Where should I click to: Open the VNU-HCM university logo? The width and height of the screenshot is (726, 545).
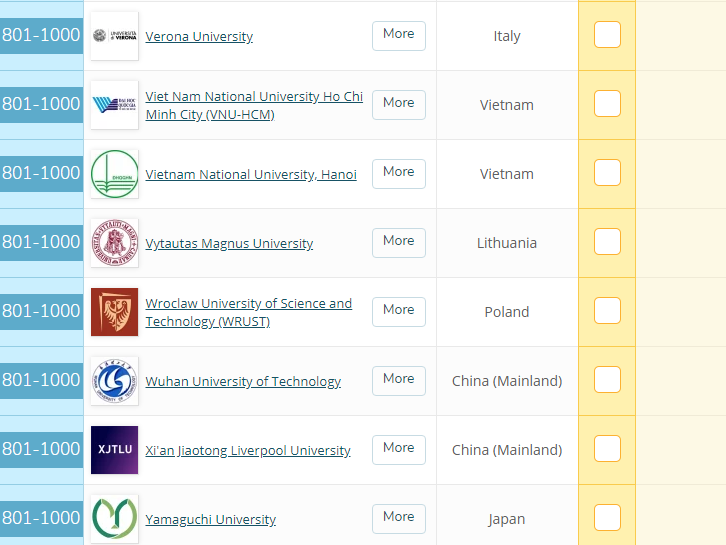point(114,105)
